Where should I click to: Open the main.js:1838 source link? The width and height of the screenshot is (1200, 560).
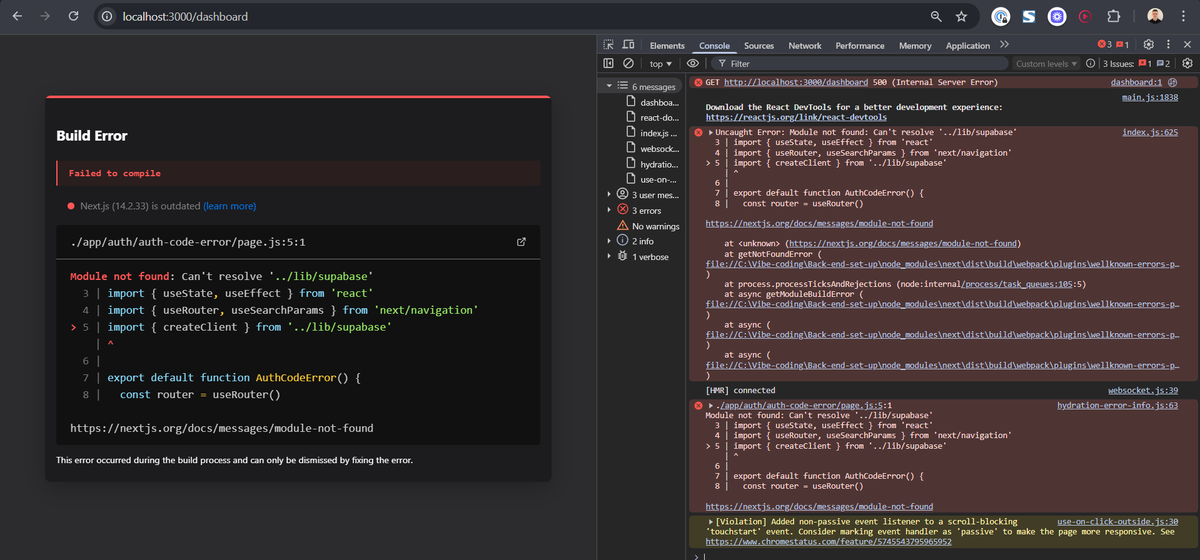click(x=1150, y=97)
